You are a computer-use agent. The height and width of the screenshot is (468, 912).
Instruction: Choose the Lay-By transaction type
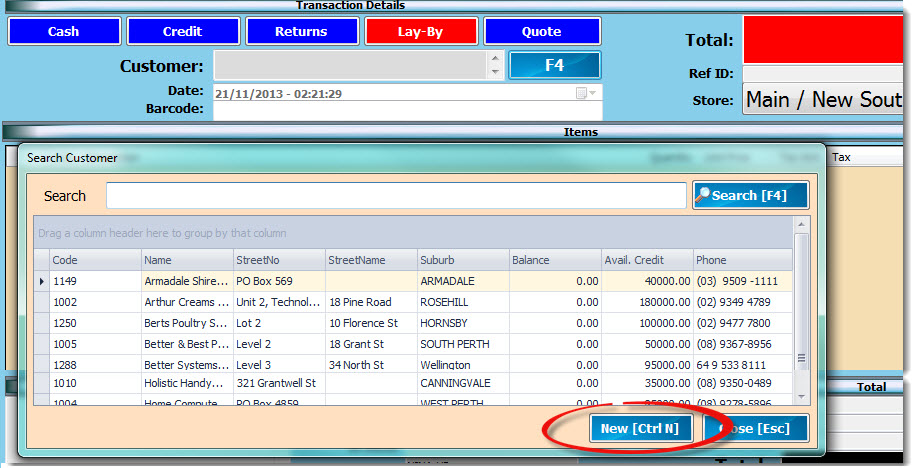[421, 31]
